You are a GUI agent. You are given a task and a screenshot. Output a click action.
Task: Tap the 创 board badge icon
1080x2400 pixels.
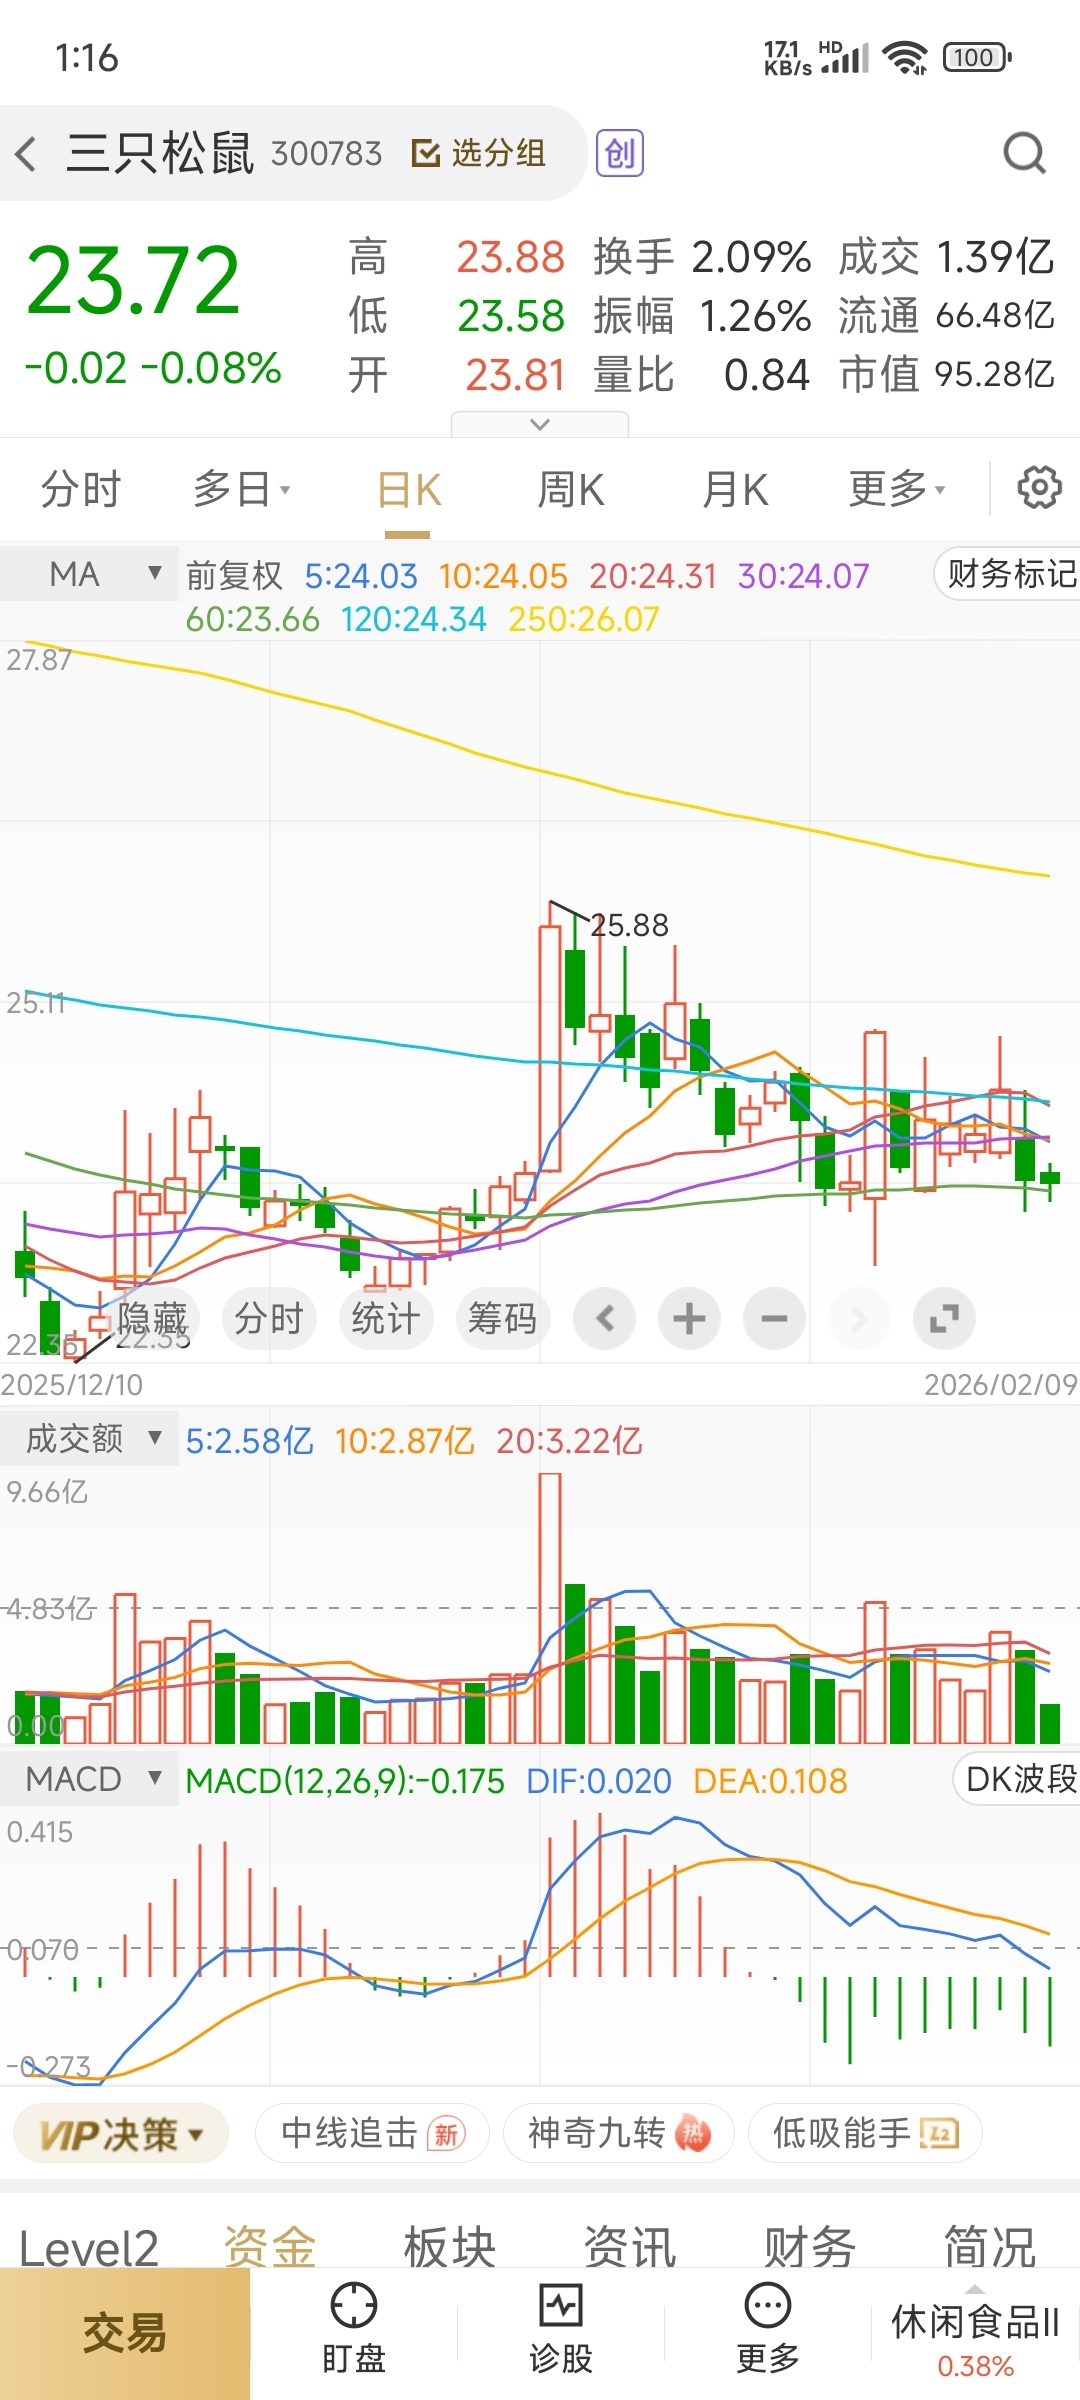pyautogui.click(x=620, y=153)
